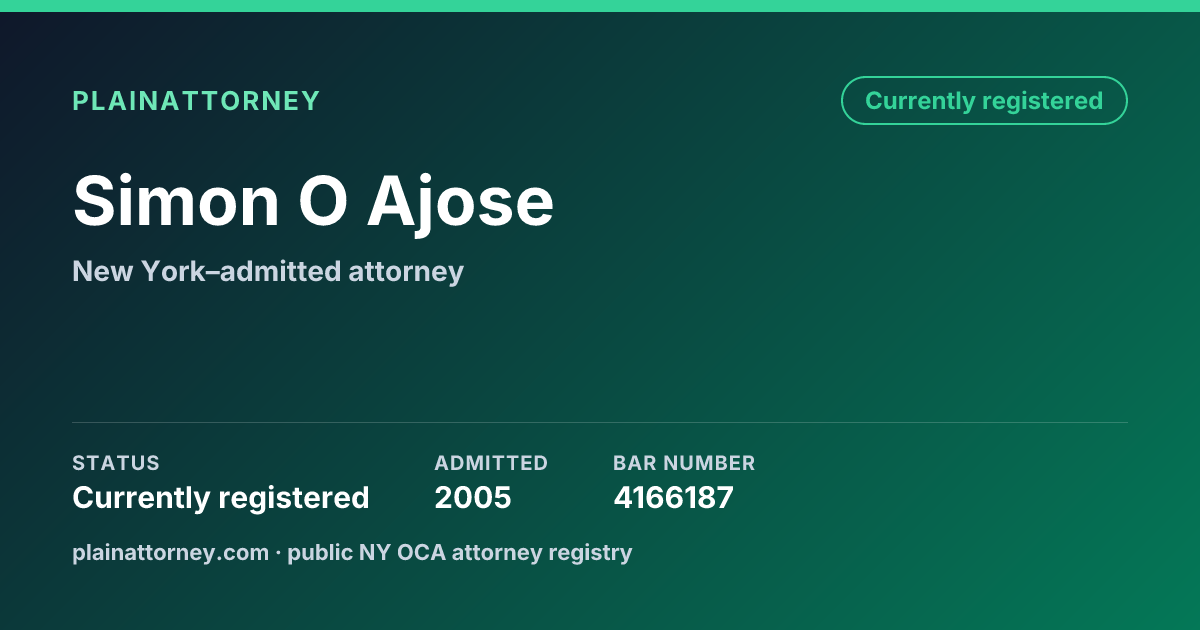Screen dimensions: 1200x630
Task: Click the BAR NUMBER label
Action: (x=684, y=463)
